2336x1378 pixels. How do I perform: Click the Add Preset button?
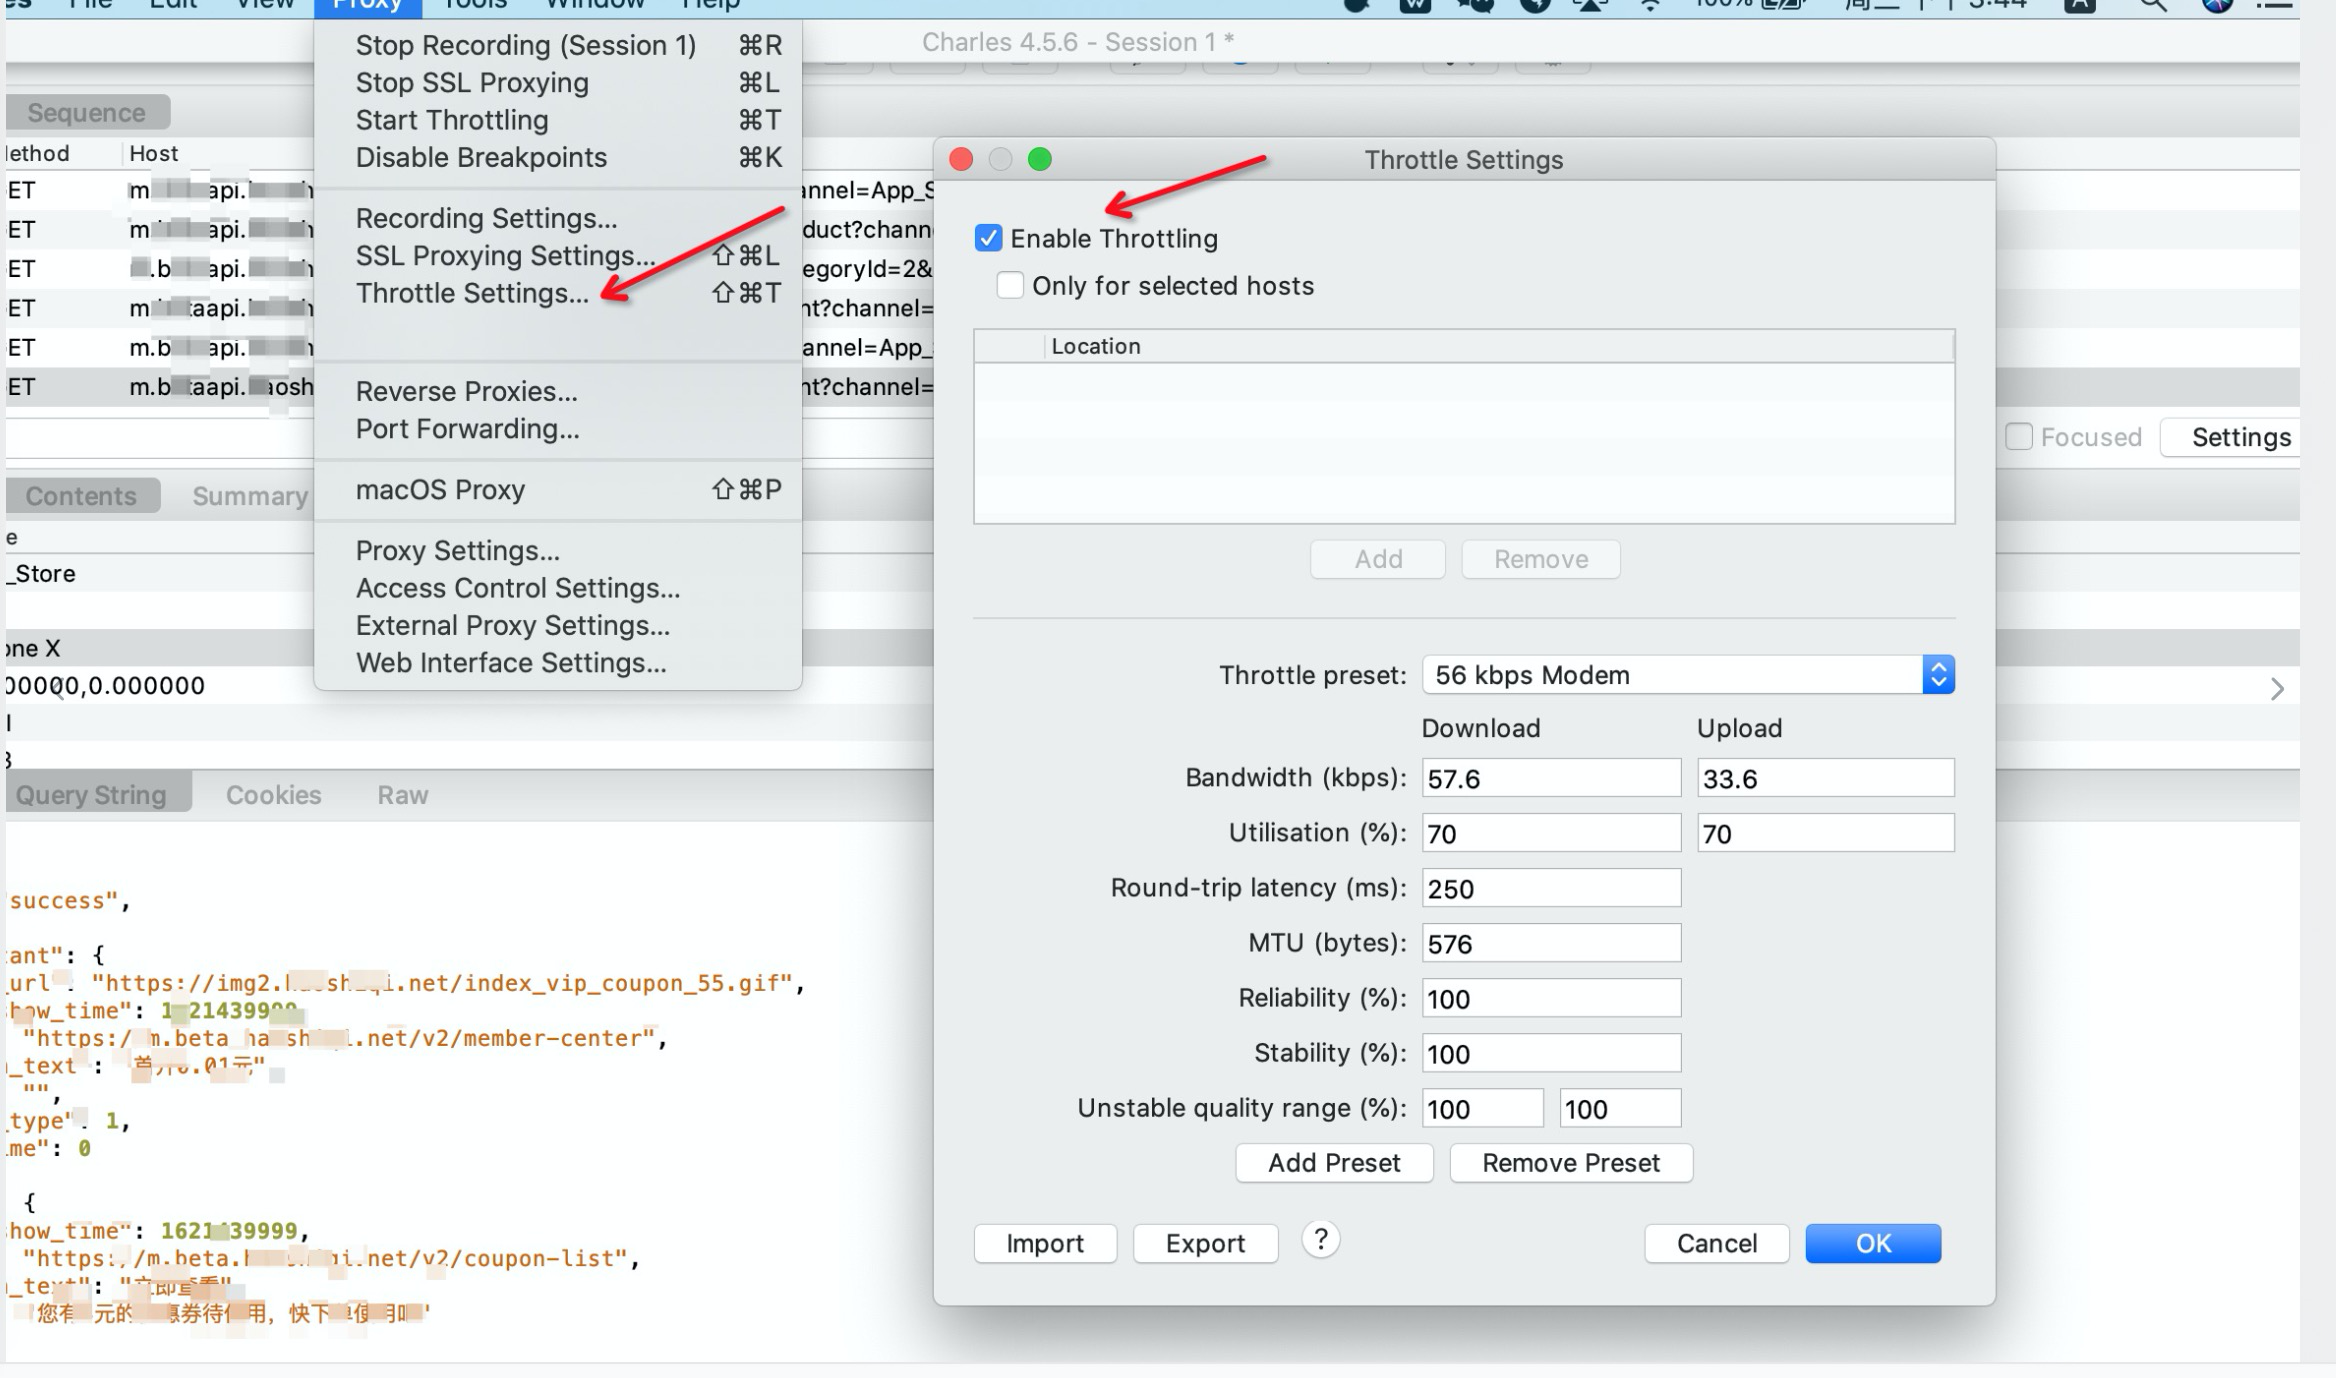tap(1333, 1163)
